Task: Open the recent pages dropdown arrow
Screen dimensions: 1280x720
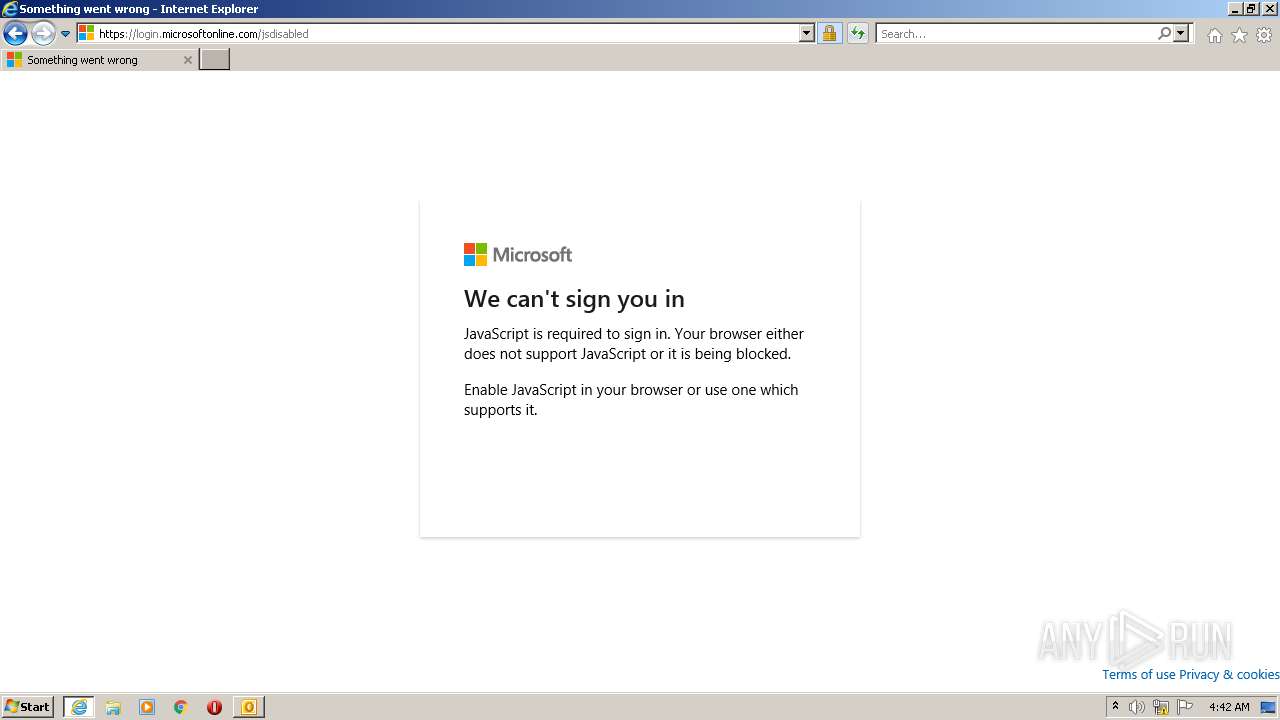Action: (65, 34)
